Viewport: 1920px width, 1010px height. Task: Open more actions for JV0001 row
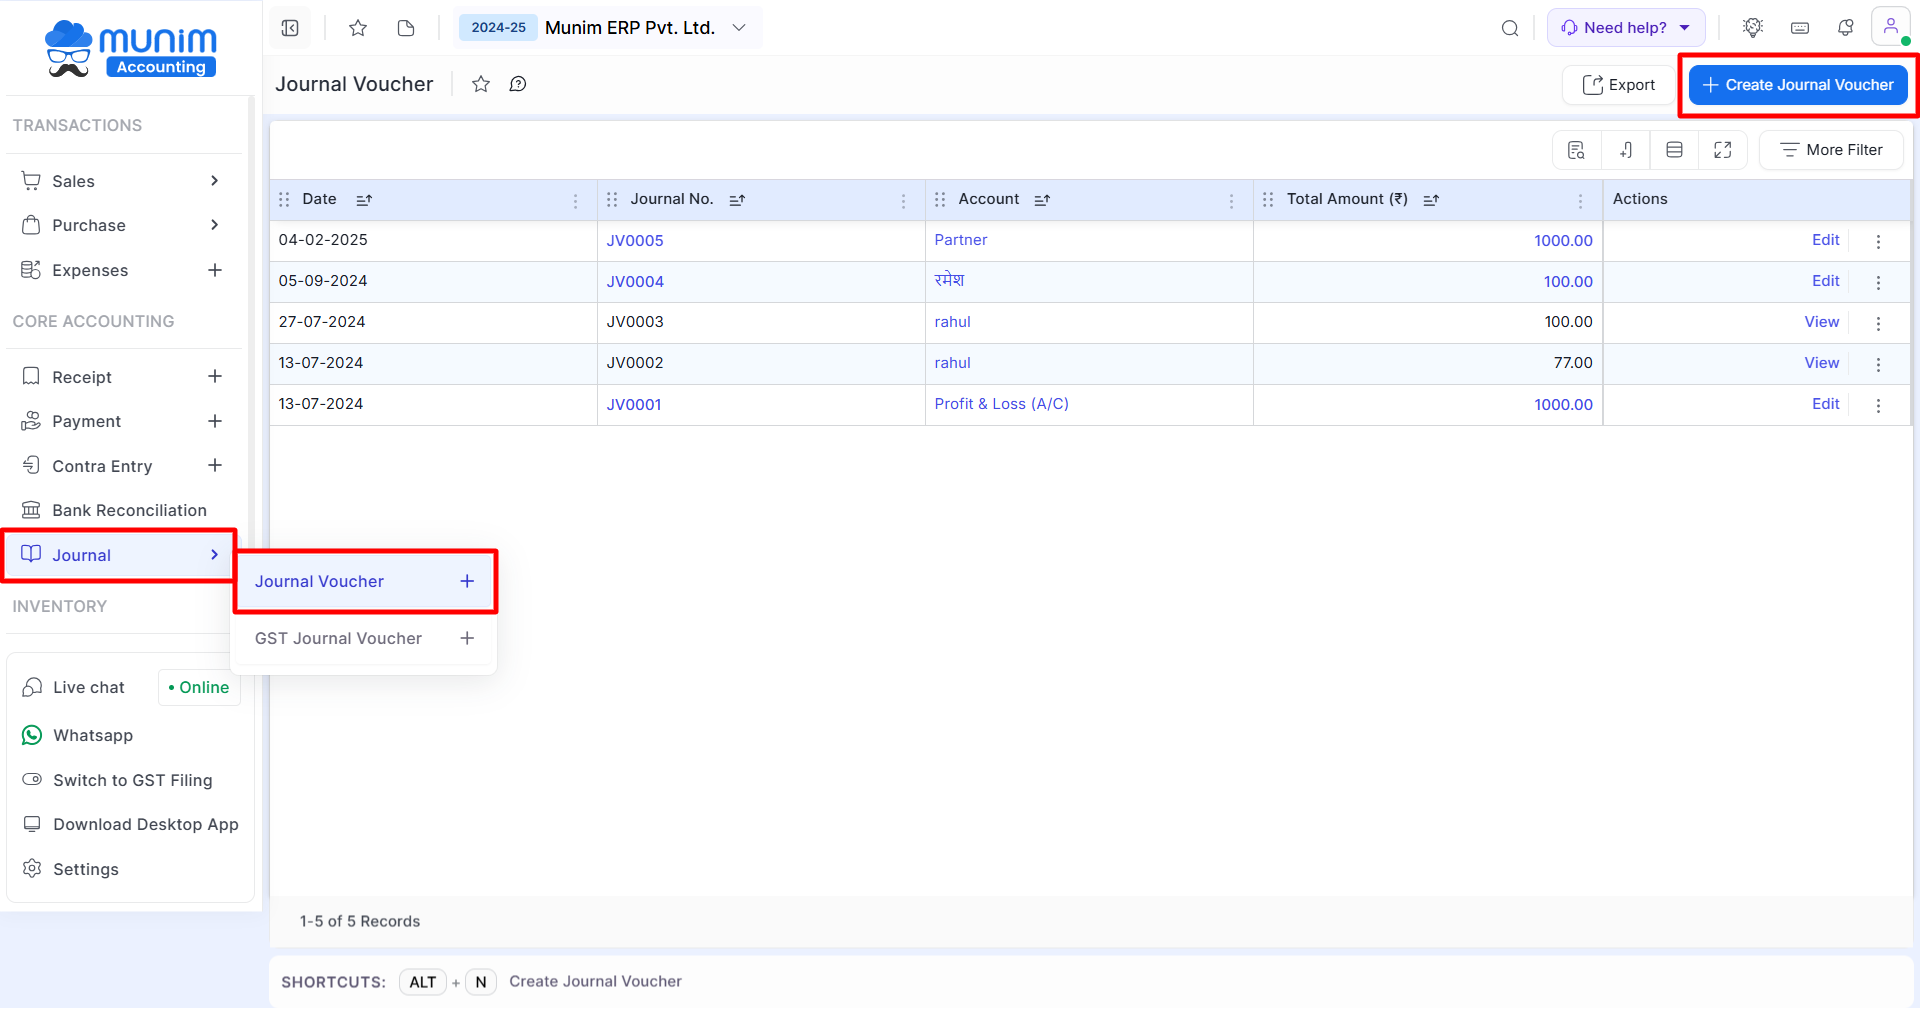(1878, 405)
